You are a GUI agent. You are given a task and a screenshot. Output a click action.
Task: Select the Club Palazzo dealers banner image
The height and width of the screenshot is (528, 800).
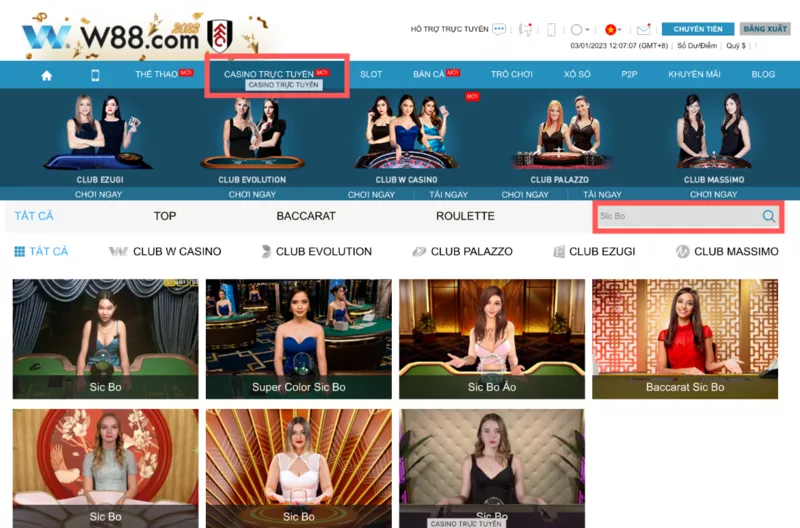[x=560, y=132]
